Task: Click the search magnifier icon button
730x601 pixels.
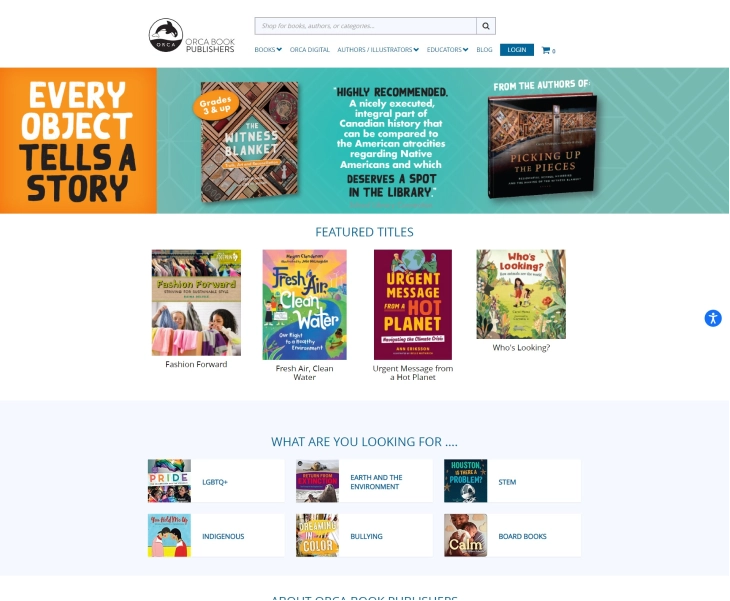Action: [486, 26]
